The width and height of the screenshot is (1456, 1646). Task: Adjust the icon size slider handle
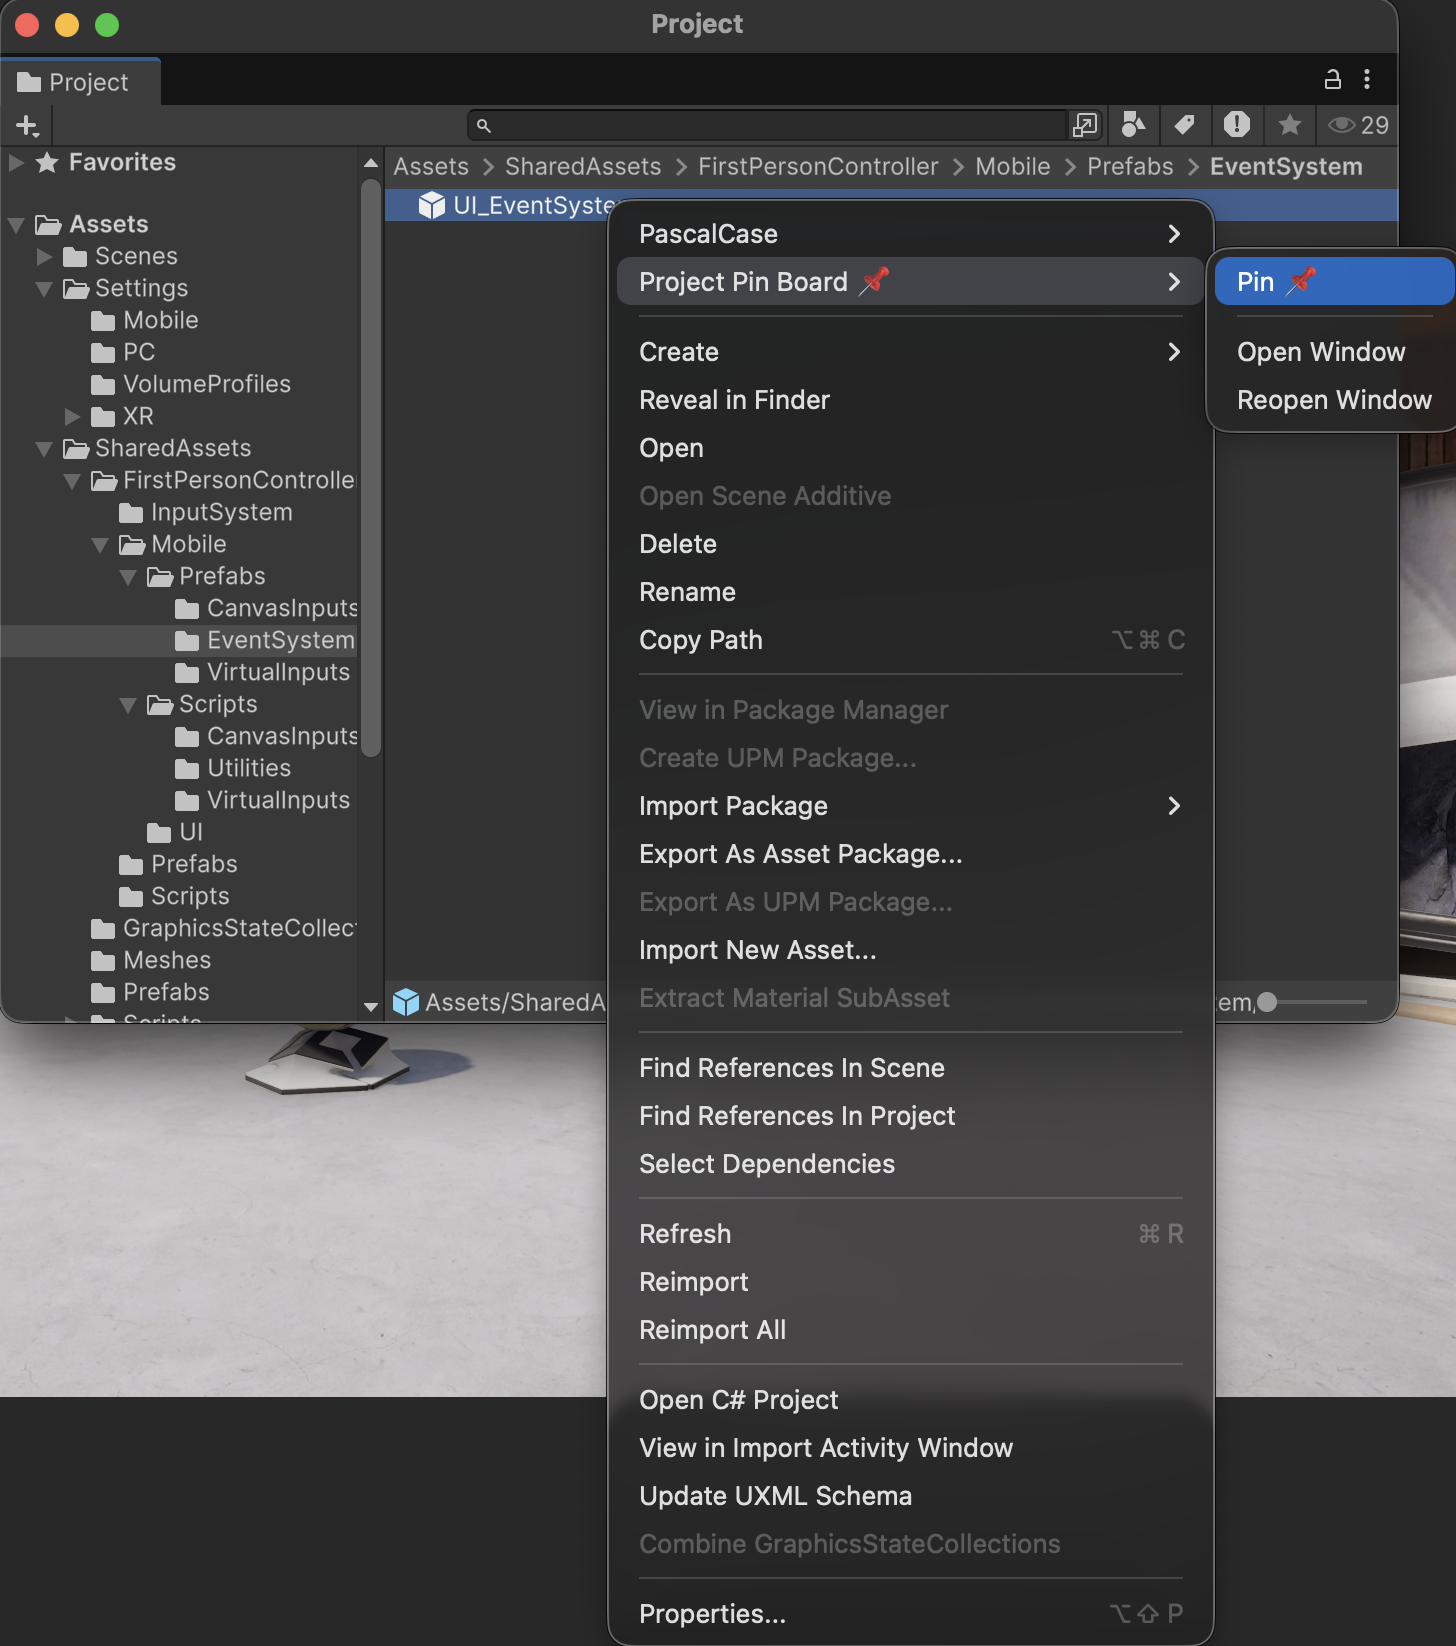pos(1267,1002)
